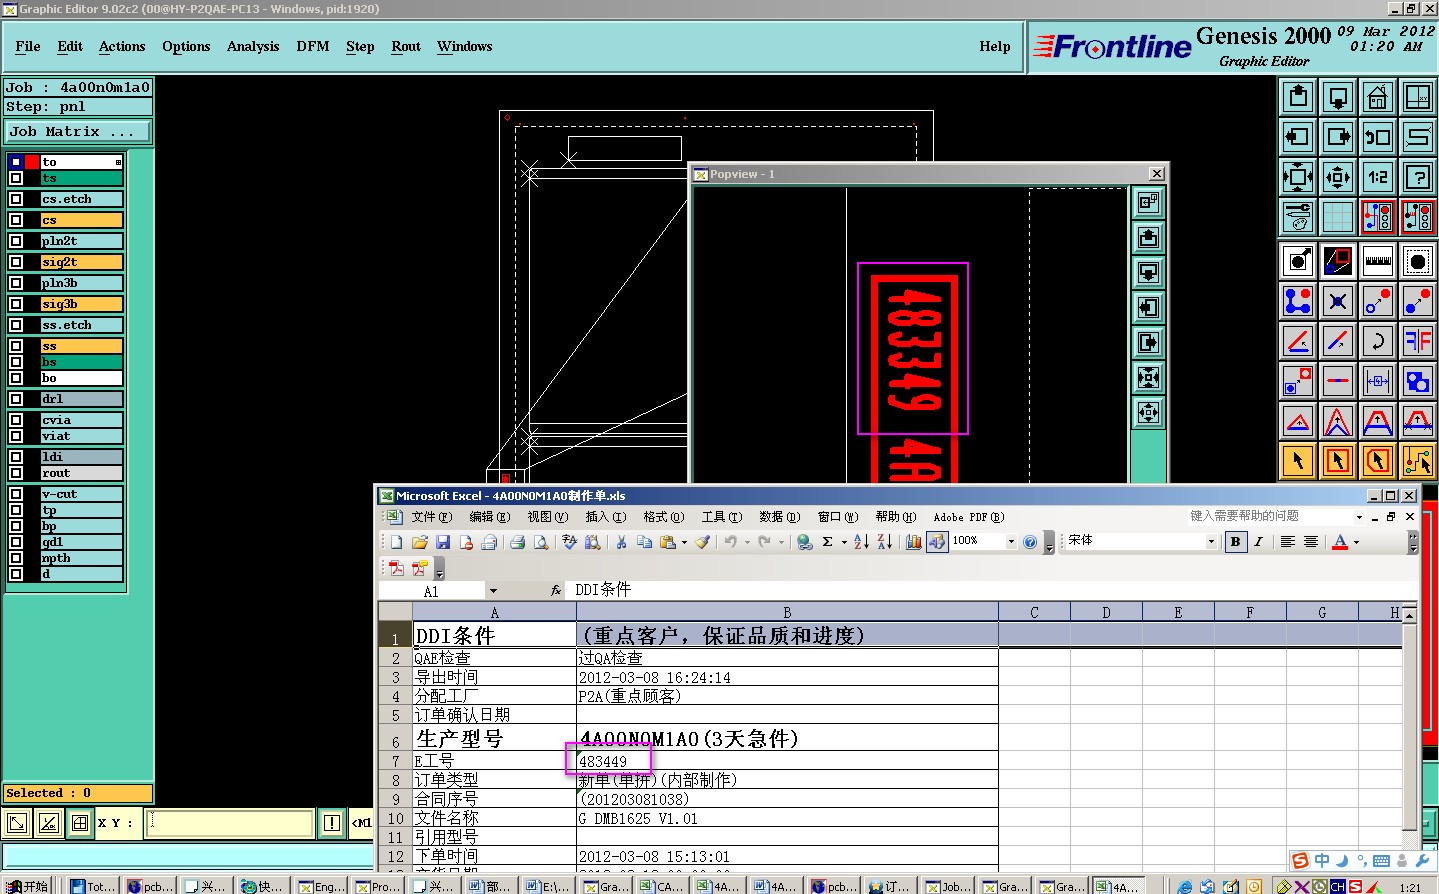Click the Bold B button in Excel
The image size is (1439, 894).
[1236, 542]
